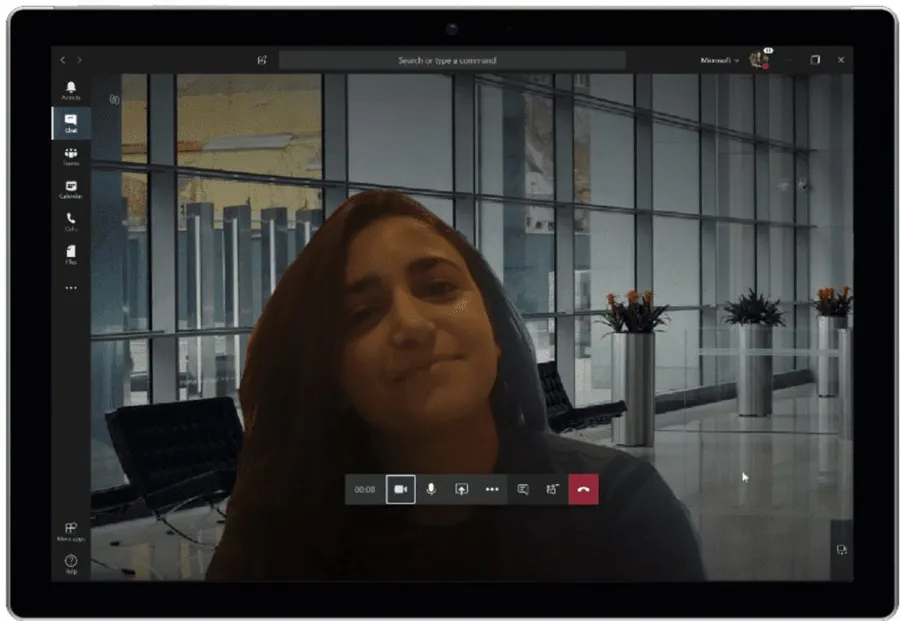
Task: Open the user profile avatar menu
Action: 758,60
